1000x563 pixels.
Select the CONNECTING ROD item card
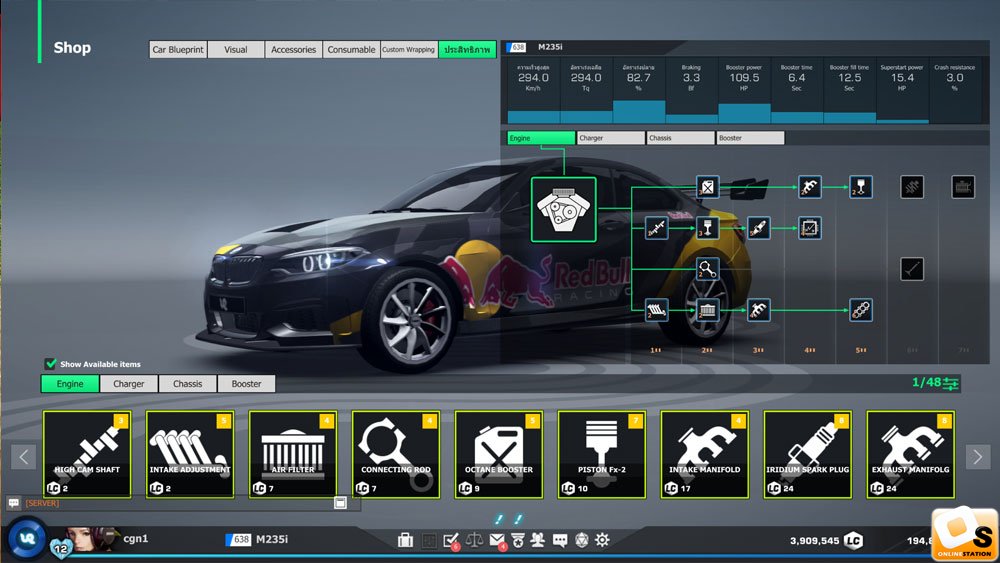click(x=396, y=455)
